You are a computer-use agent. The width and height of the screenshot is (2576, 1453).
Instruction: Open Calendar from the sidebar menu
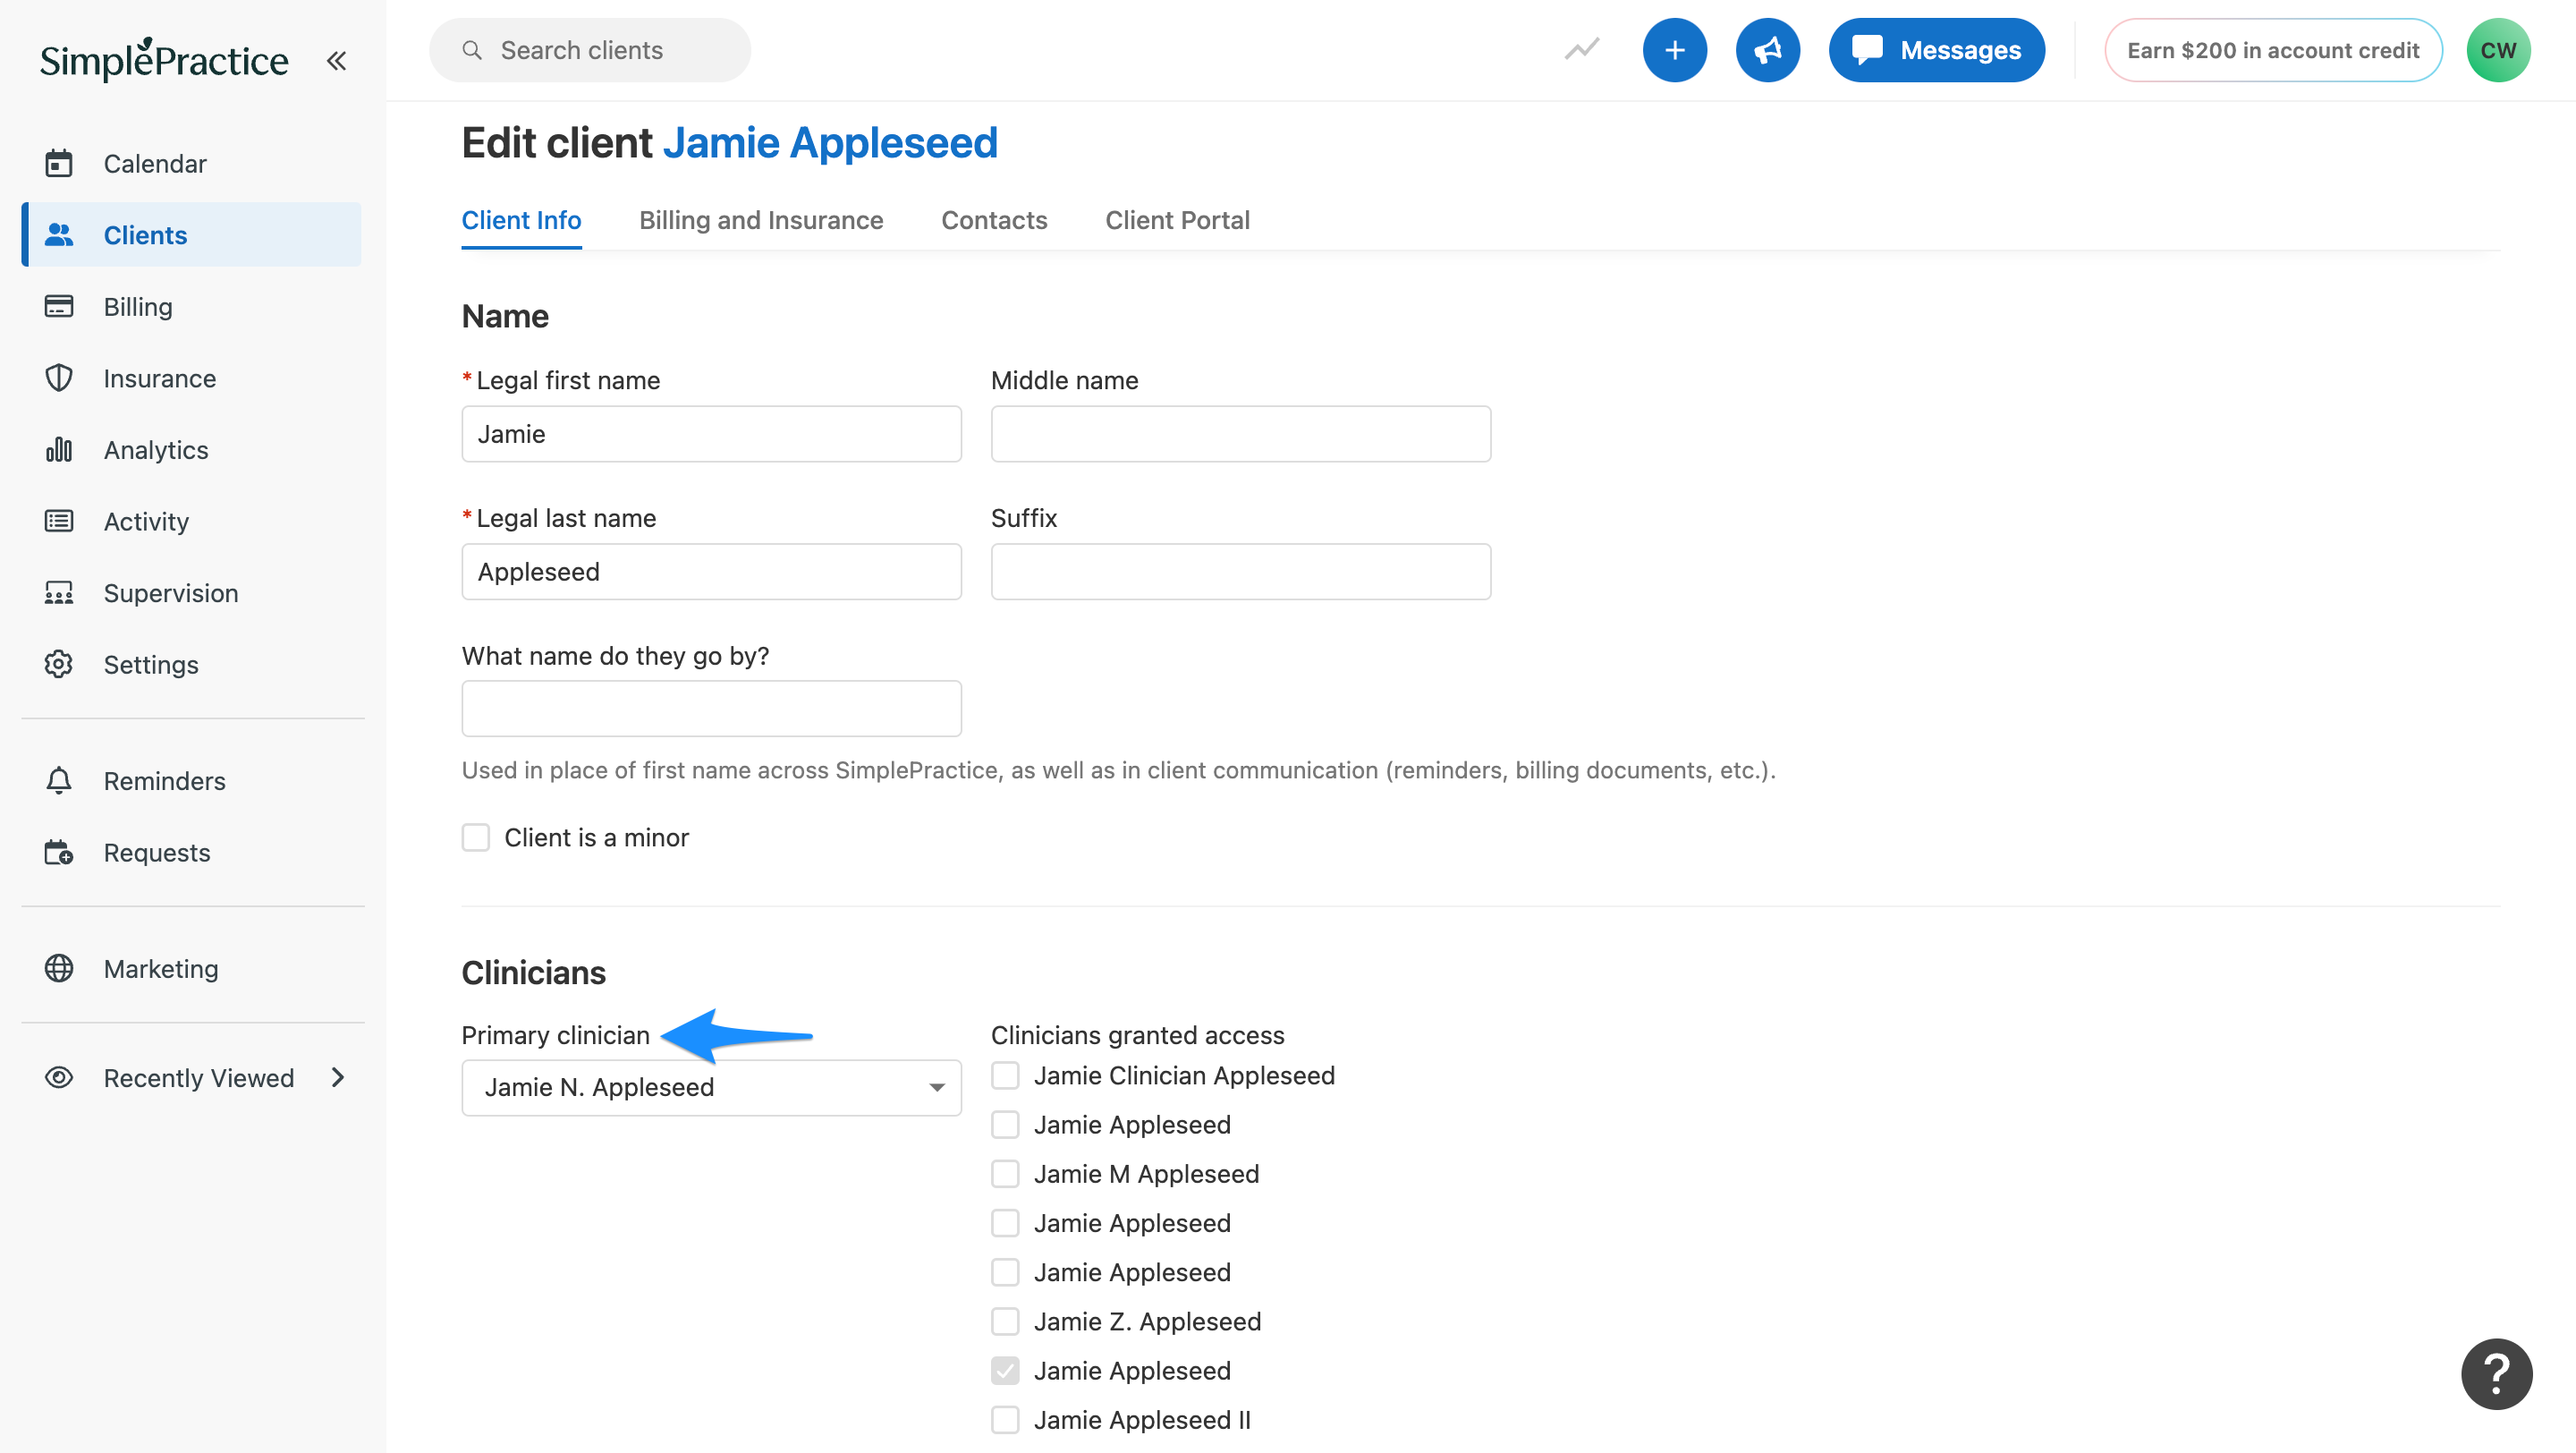(191, 163)
